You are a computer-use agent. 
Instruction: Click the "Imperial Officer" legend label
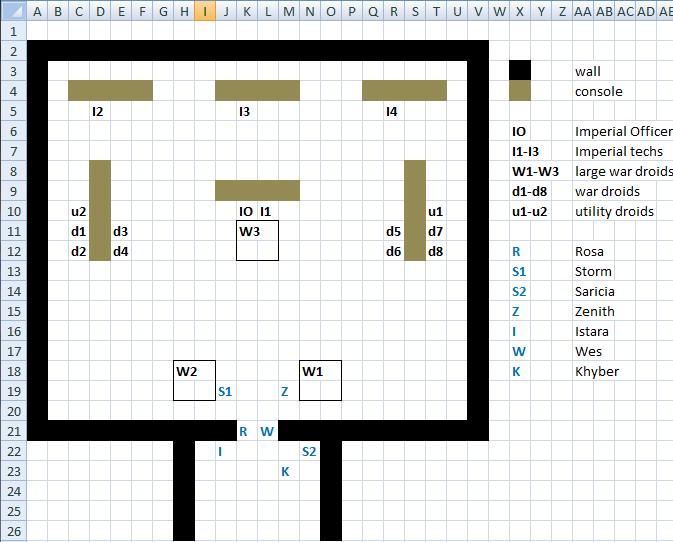coord(624,132)
